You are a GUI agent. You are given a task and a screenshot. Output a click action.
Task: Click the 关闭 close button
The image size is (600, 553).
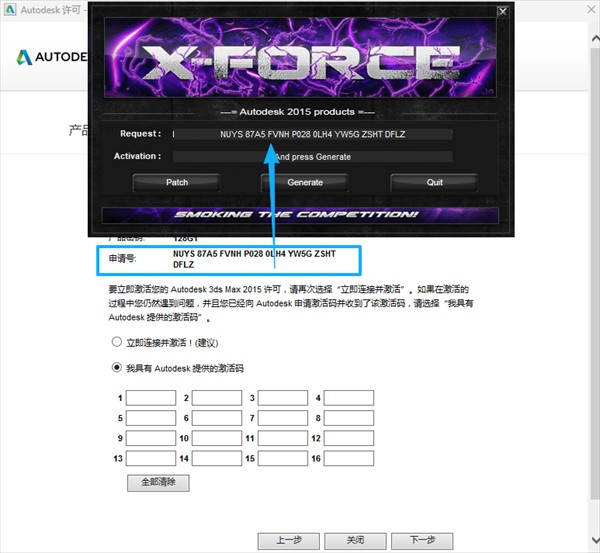(x=354, y=540)
